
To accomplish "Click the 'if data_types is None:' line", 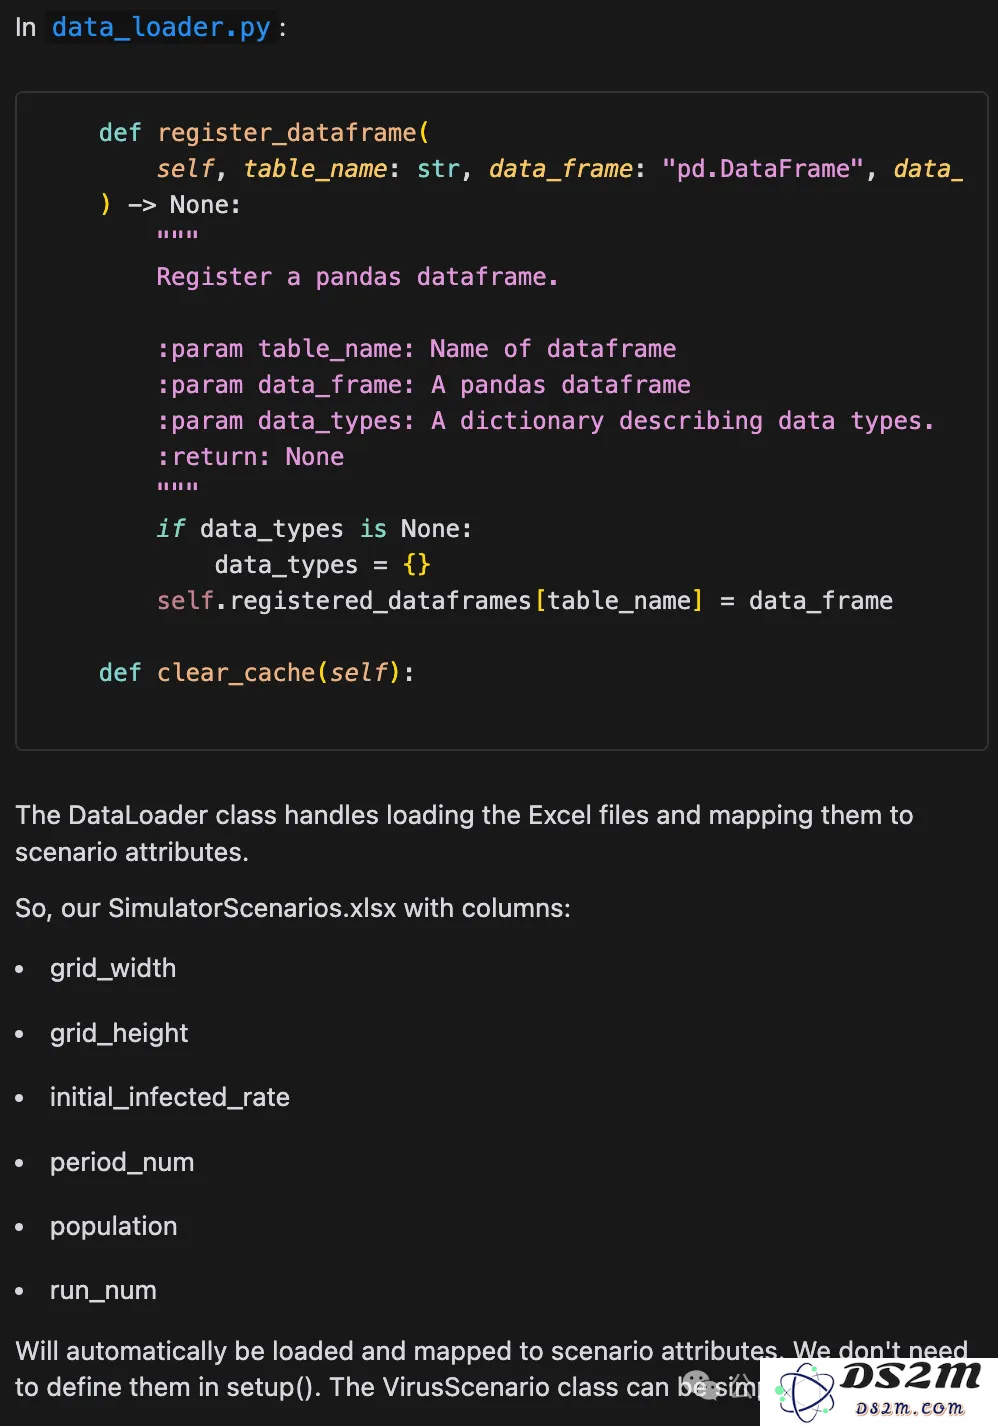I will pos(314,529).
